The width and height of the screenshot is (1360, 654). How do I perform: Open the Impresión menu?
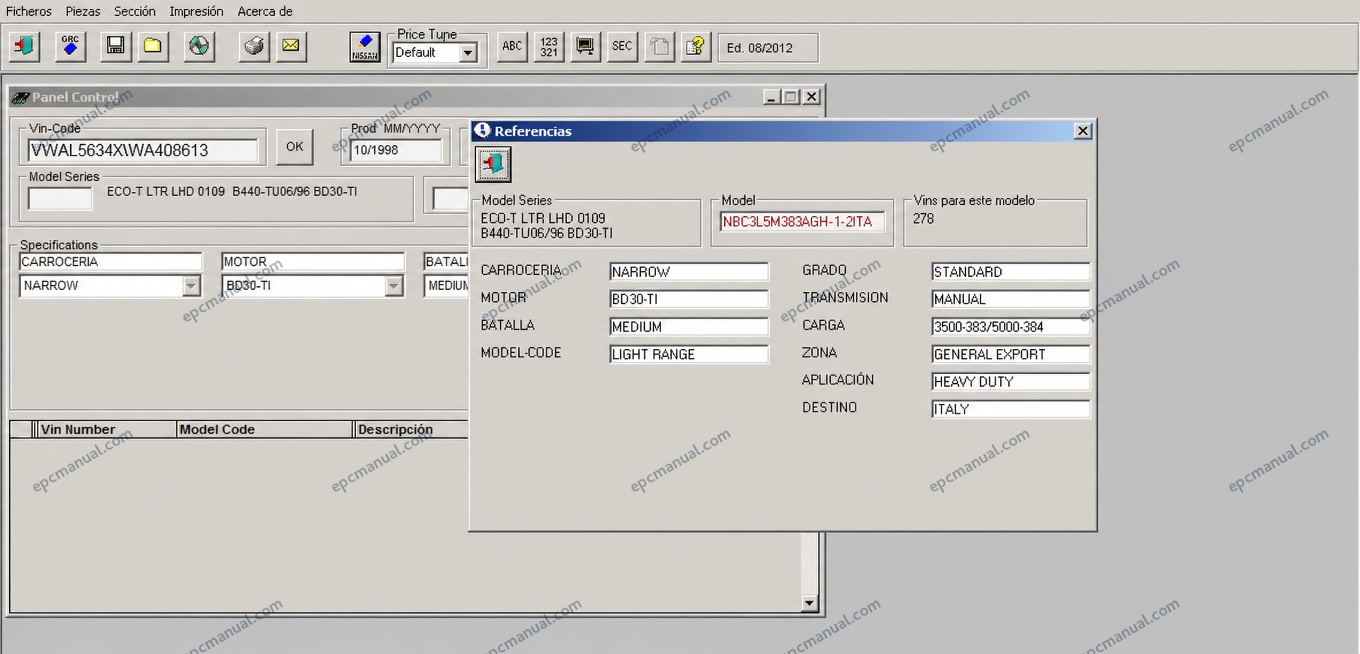(x=196, y=11)
